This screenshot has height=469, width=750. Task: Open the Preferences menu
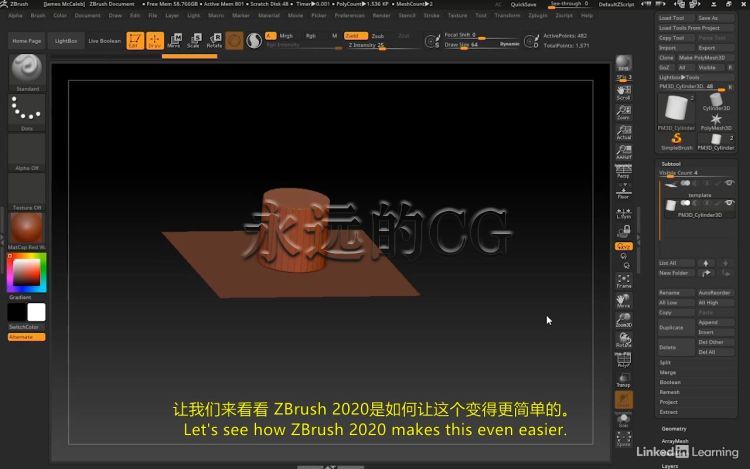point(350,15)
